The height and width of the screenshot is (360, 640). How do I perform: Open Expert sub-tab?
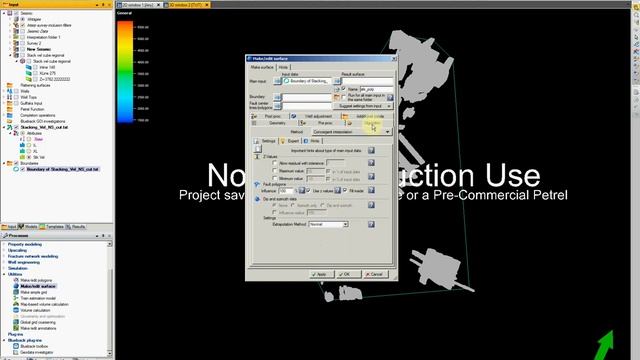[x=290, y=141]
